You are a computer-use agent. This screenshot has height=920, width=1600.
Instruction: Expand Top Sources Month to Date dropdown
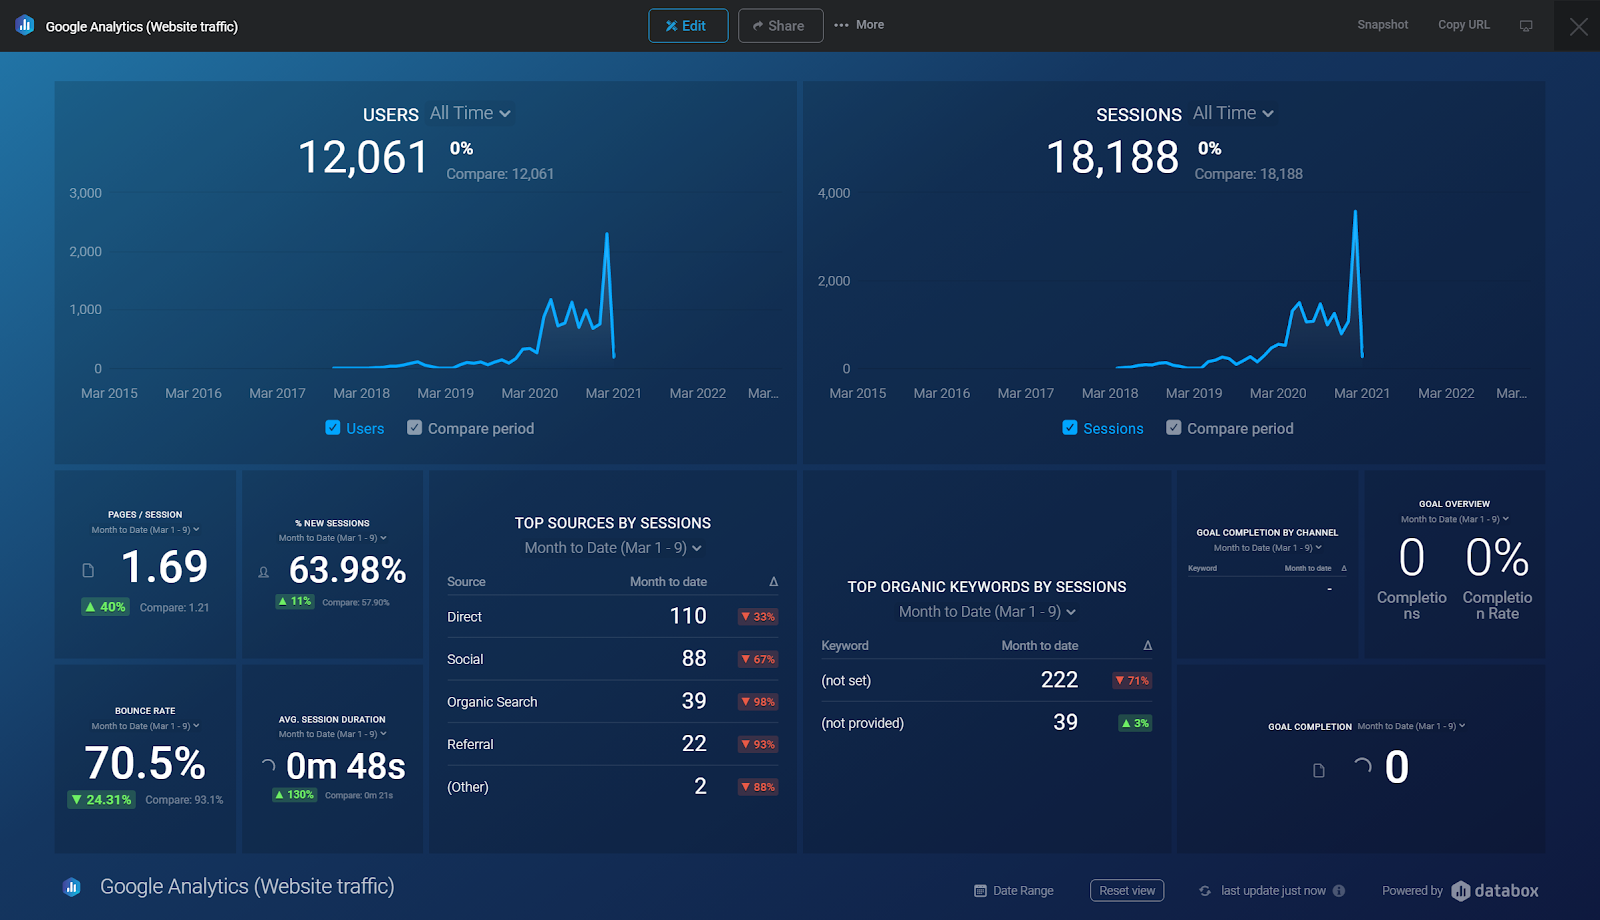coord(613,548)
